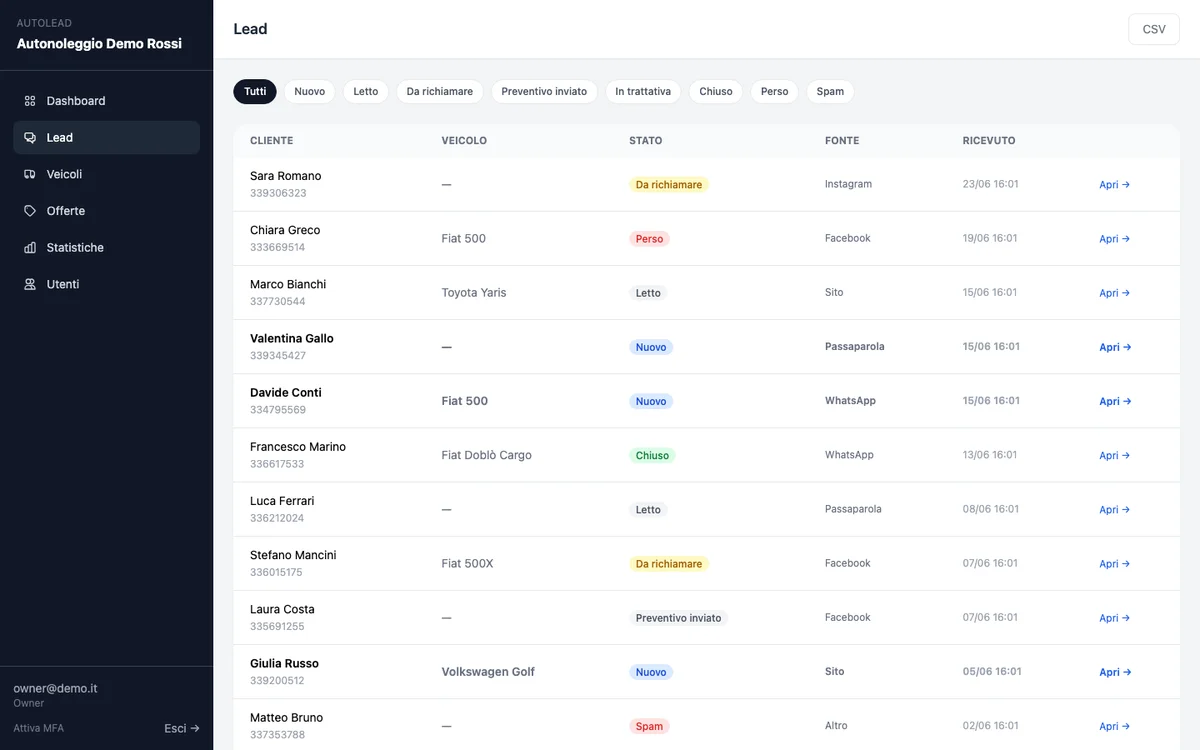Click the Da richiamare badge for Sara Romano
The image size is (1200, 750).
tap(669, 185)
